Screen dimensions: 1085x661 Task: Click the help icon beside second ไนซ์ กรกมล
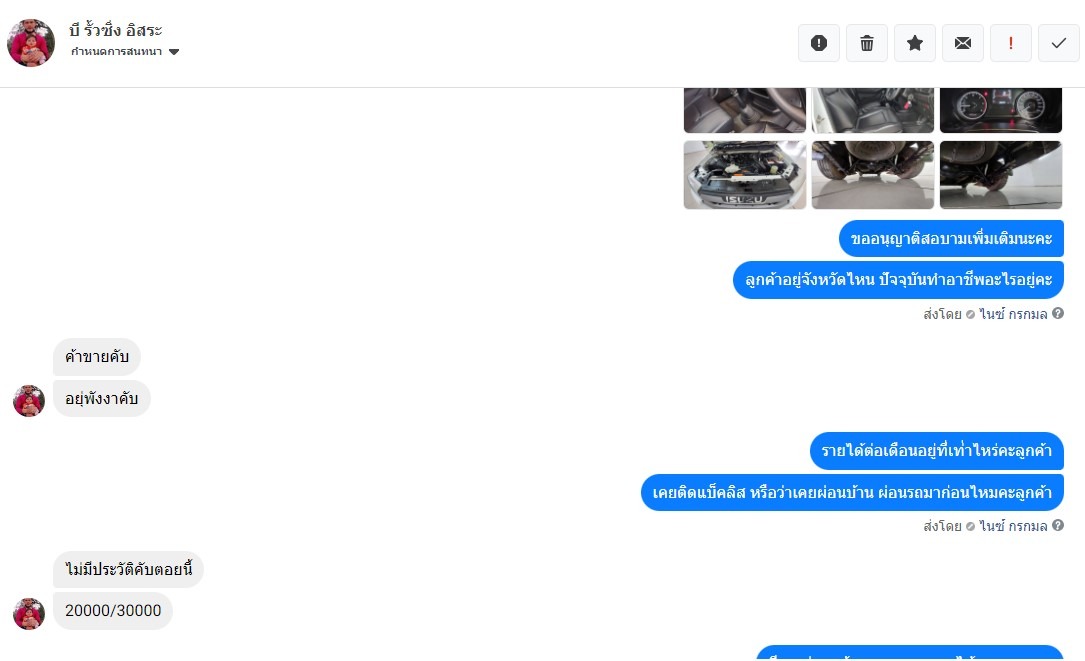1057,525
